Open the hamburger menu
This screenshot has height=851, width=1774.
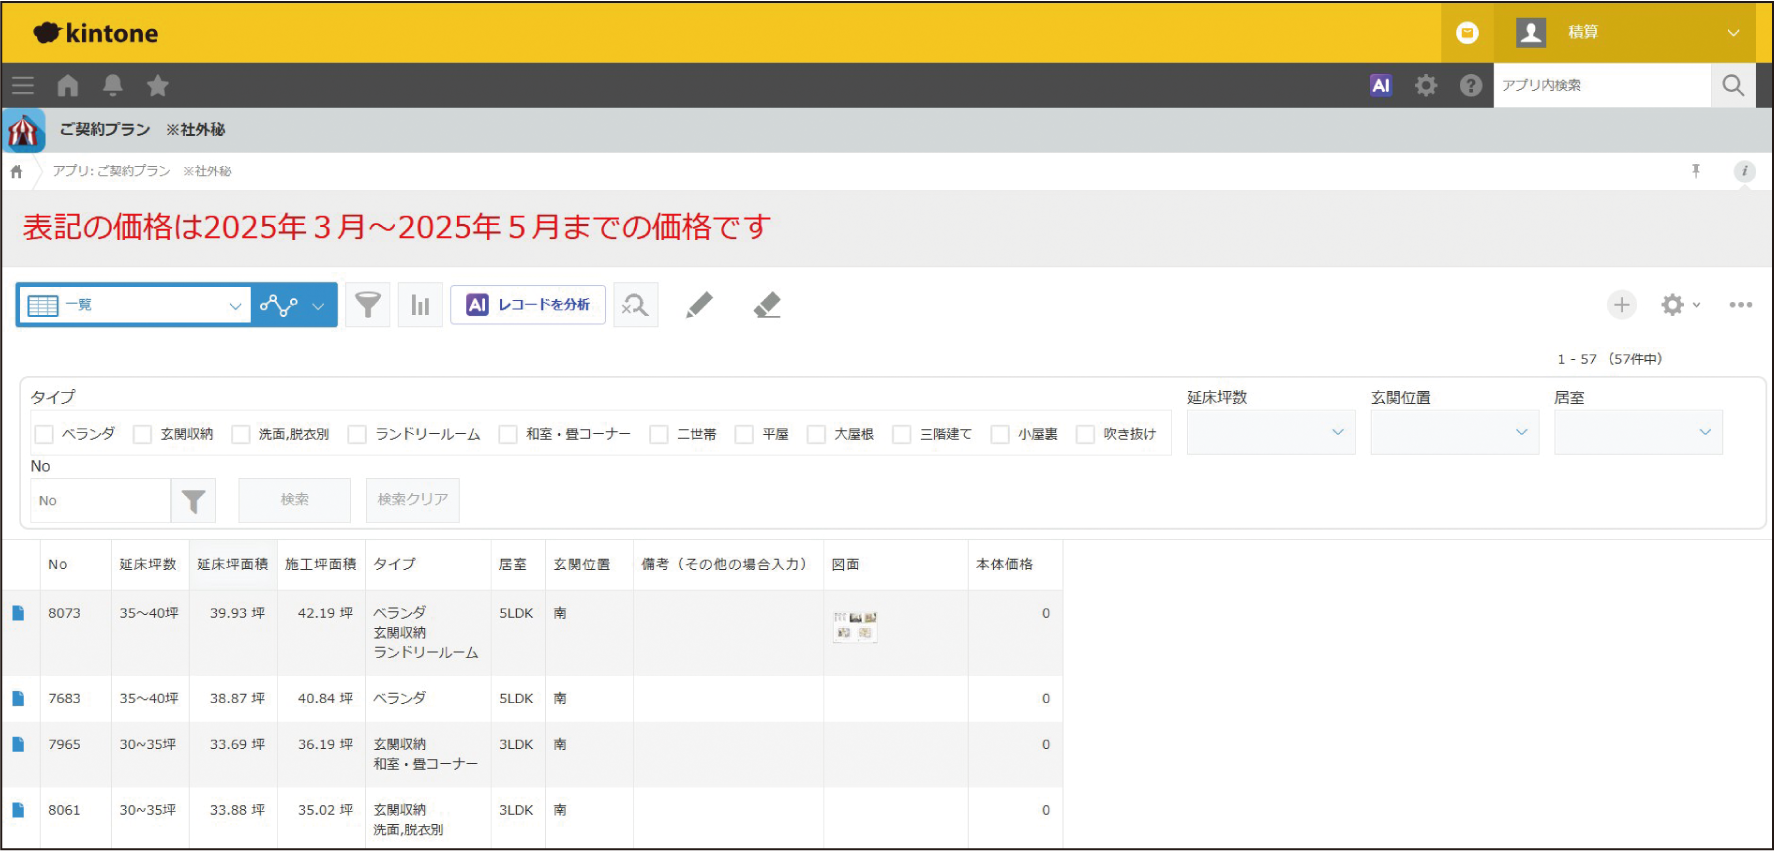pyautogui.click(x=23, y=86)
